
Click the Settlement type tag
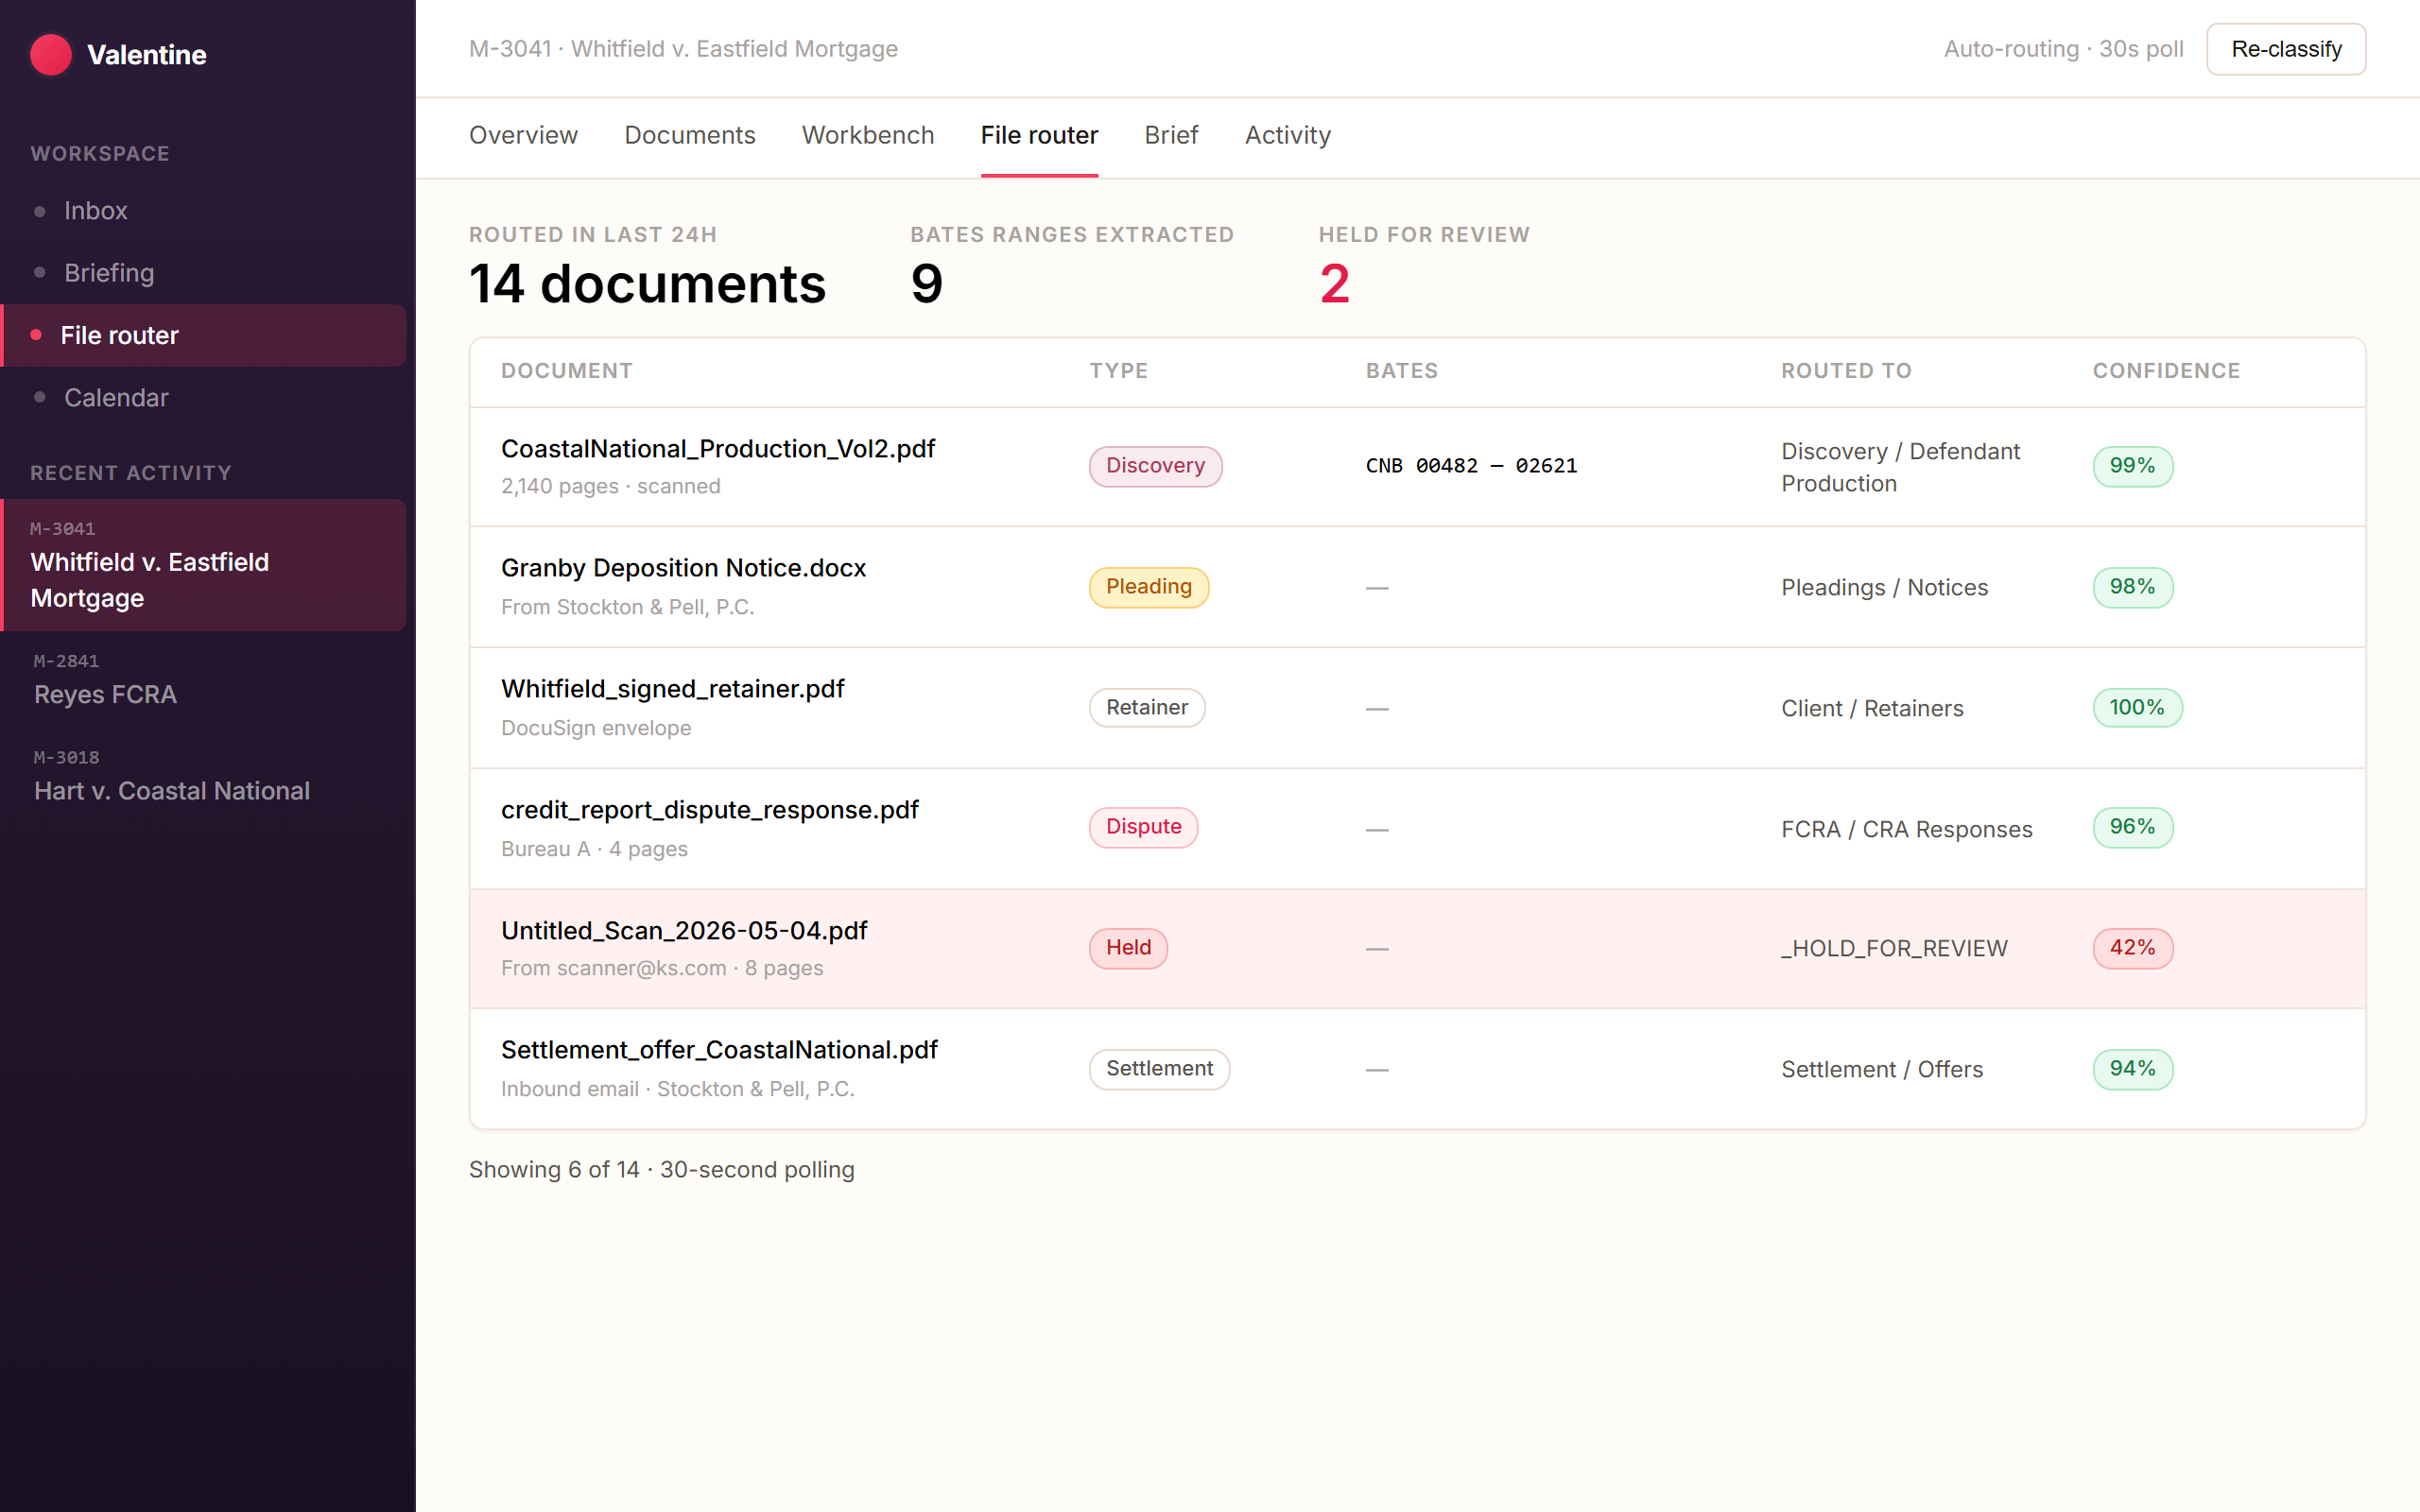(1159, 1069)
